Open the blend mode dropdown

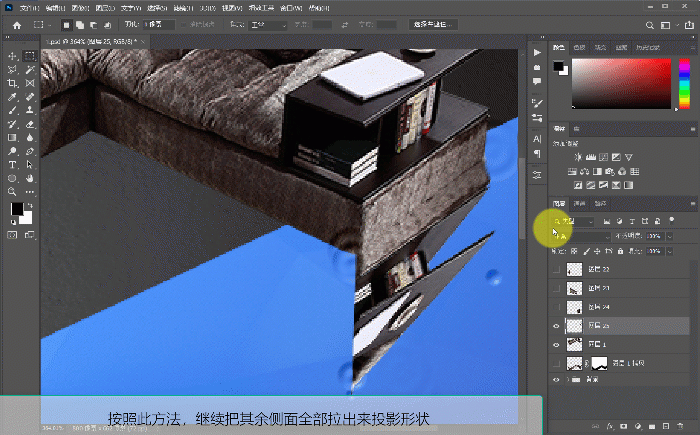(x=581, y=236)
